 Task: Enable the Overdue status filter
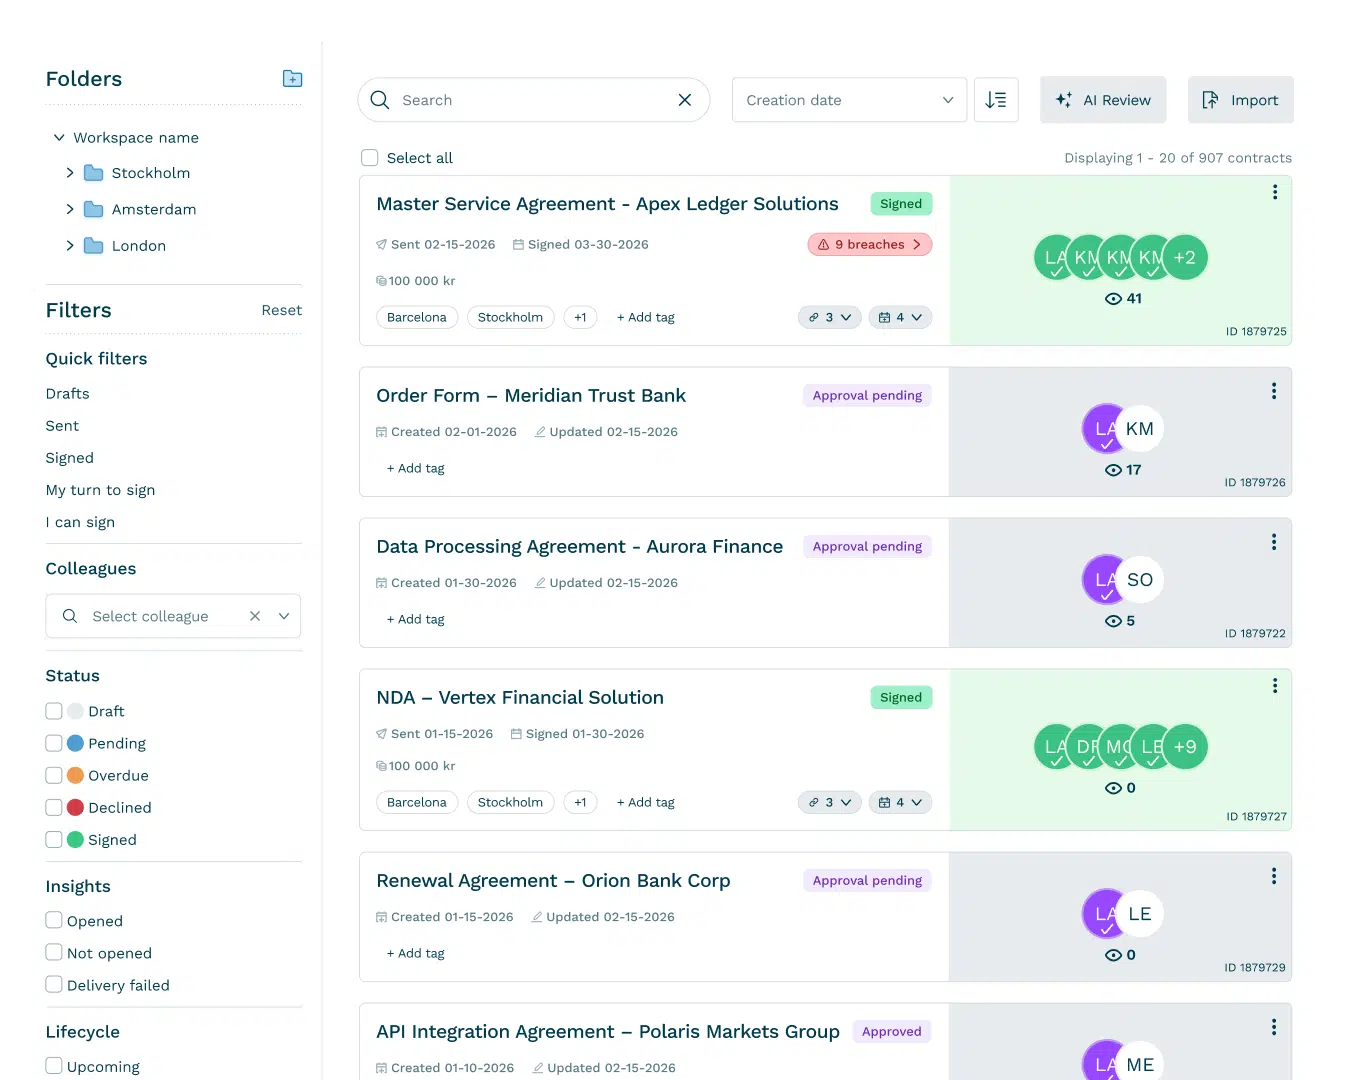point(54,775)
